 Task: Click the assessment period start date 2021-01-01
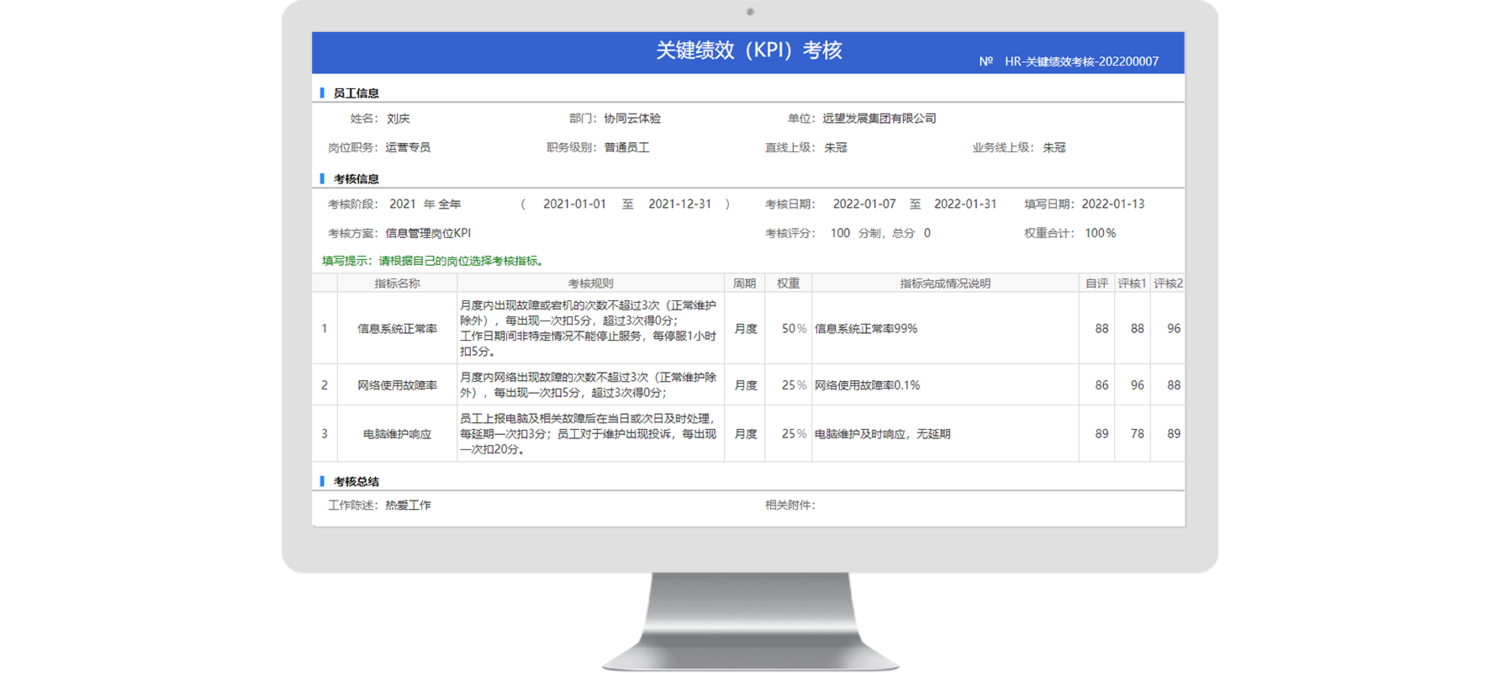(574, 204)
